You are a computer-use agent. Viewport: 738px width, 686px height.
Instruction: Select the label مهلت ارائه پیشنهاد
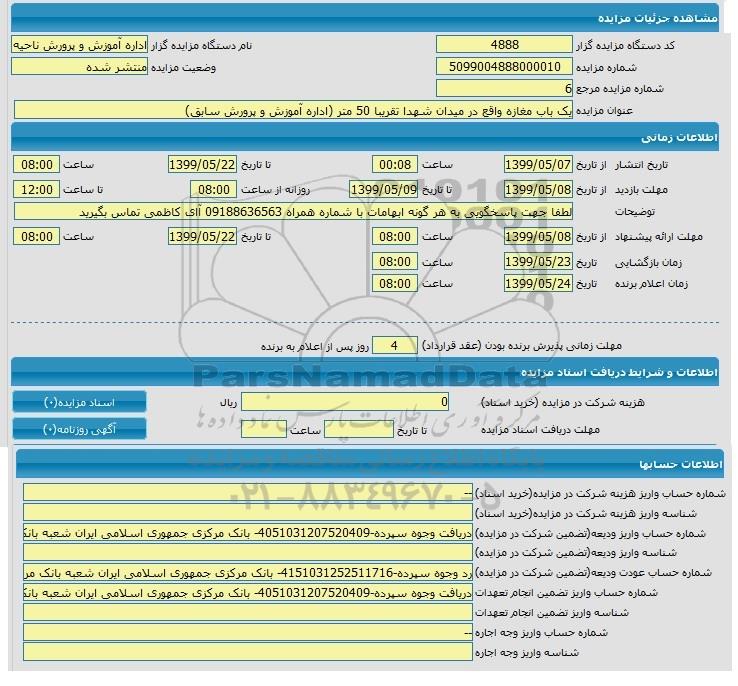coord(658,237)
